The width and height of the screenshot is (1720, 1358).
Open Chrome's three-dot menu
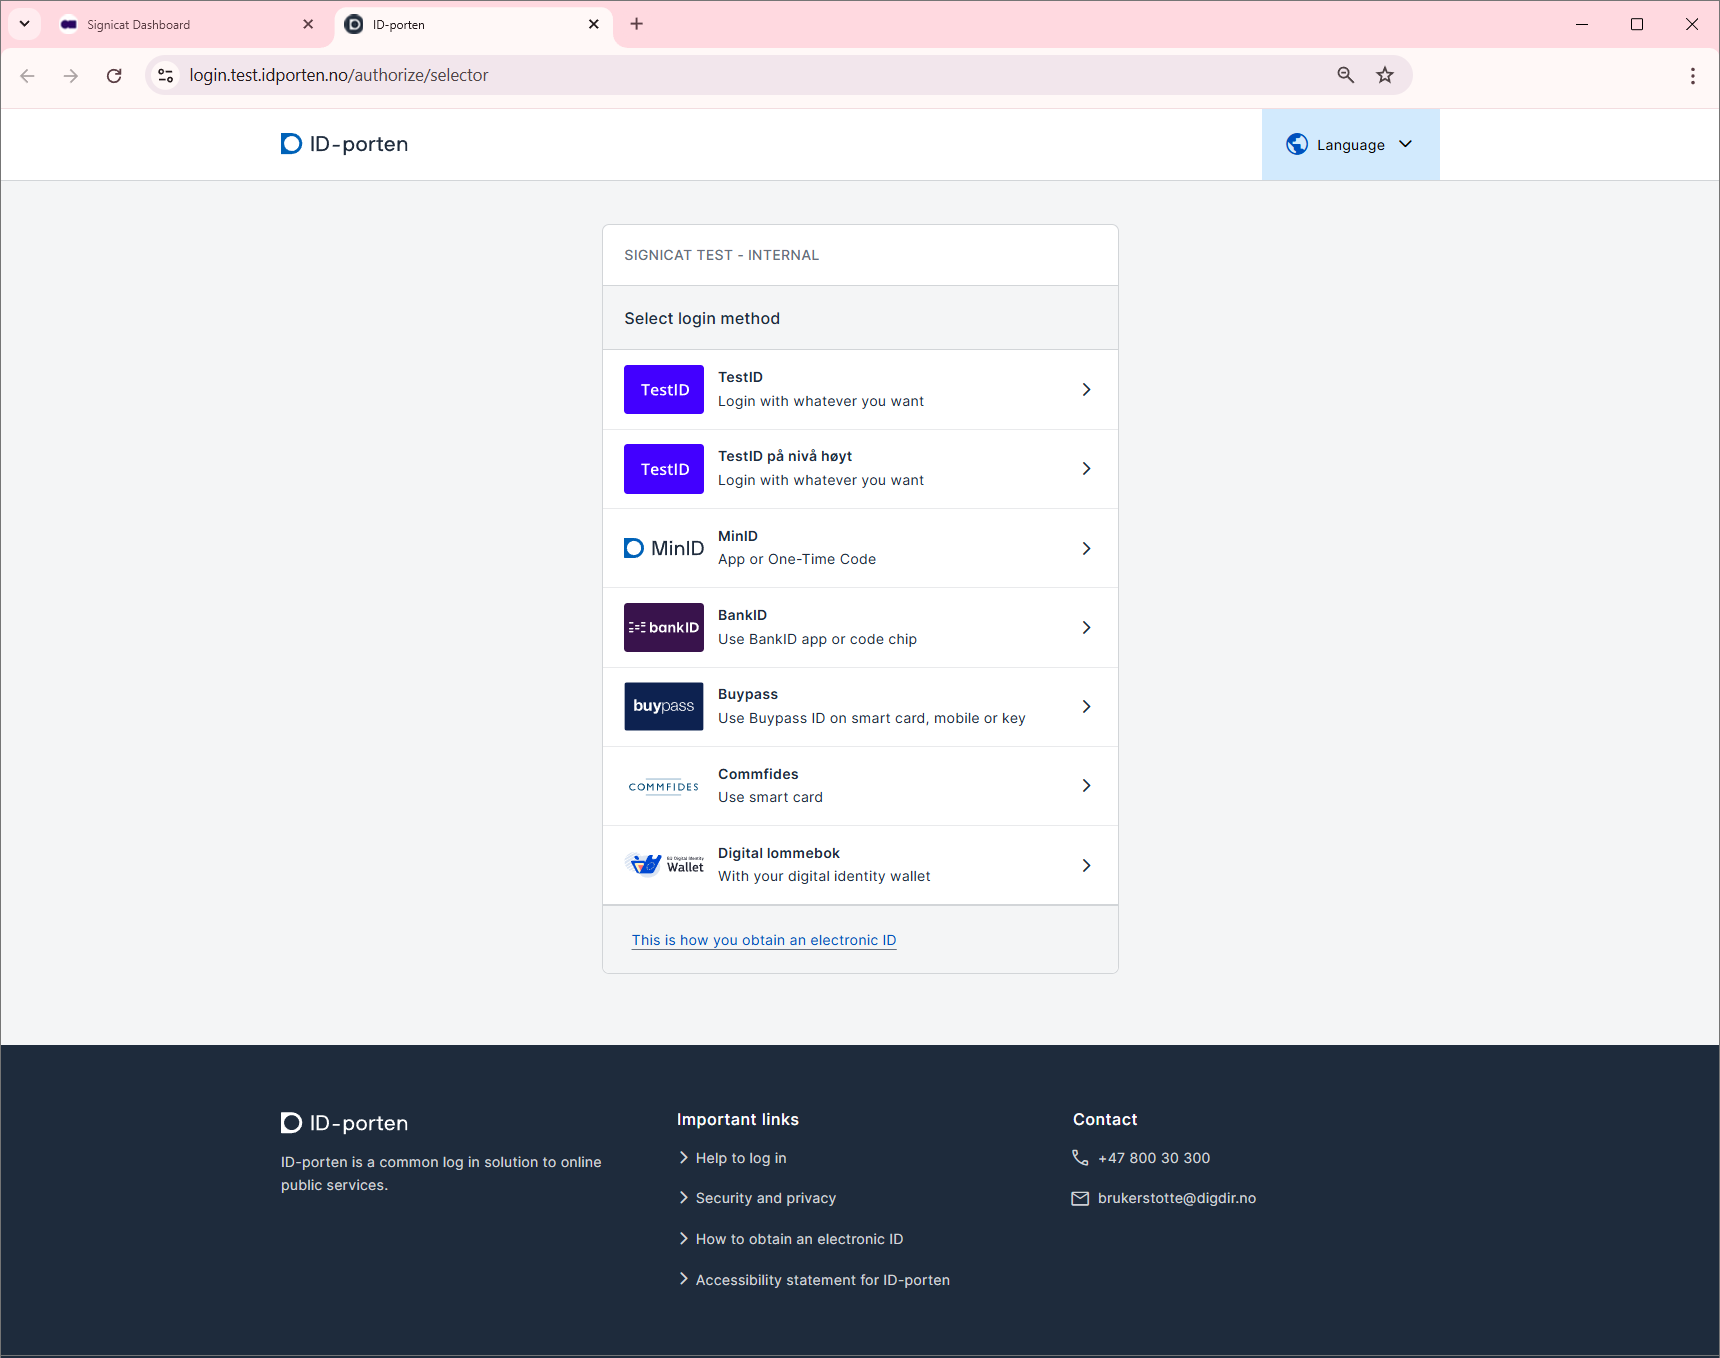click(x=1692, y=76)
